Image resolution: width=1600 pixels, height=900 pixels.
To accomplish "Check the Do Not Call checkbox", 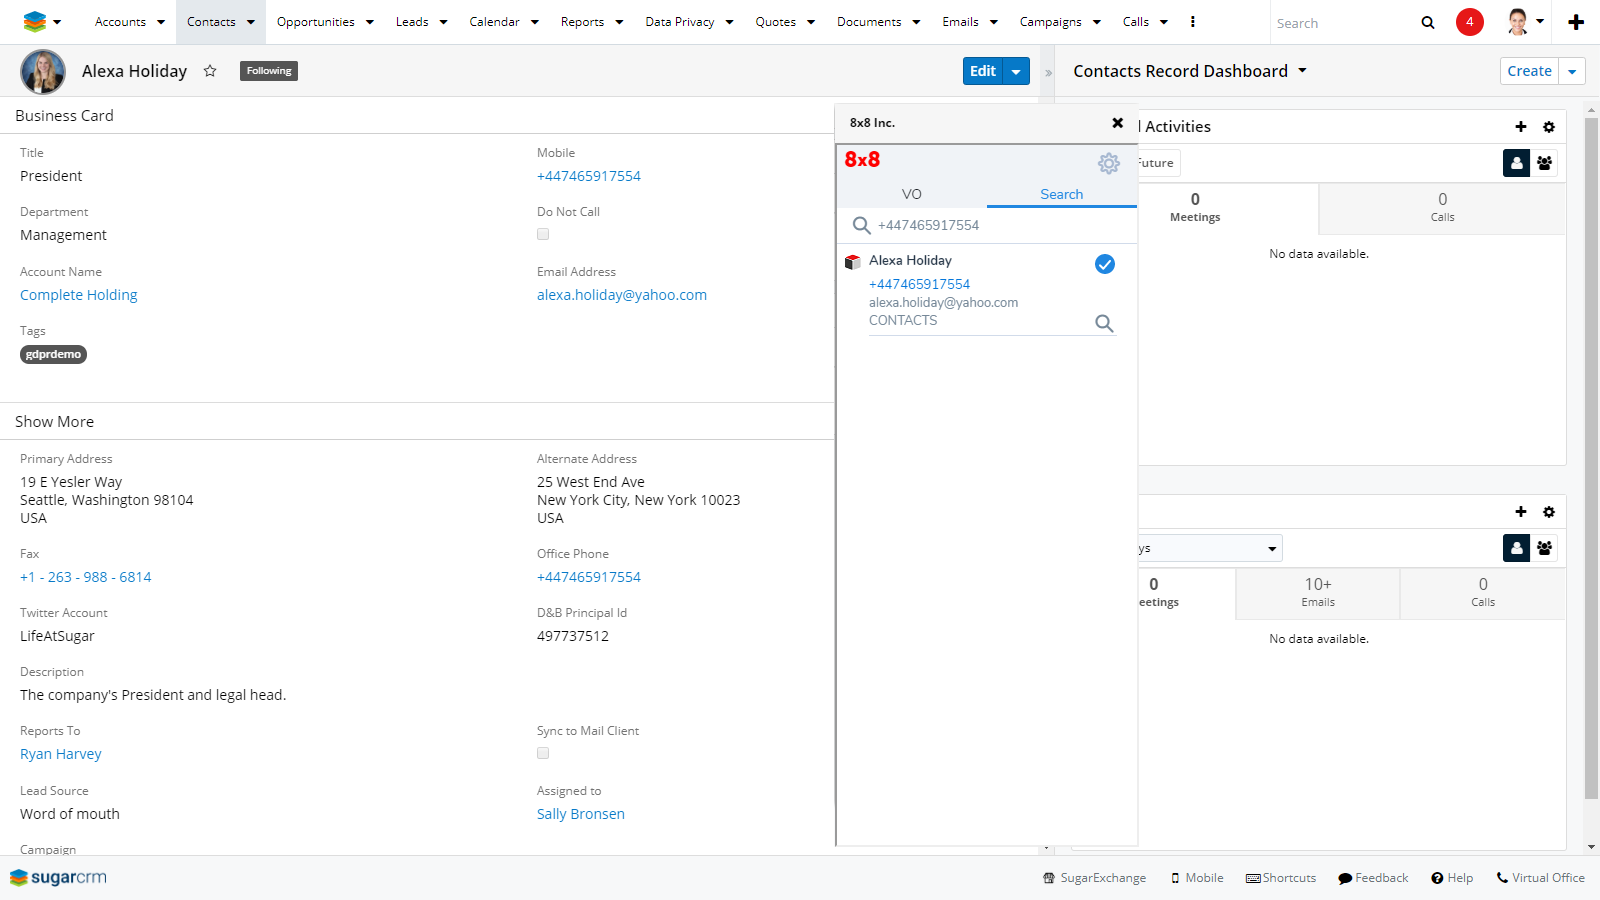I will (543, 234).
